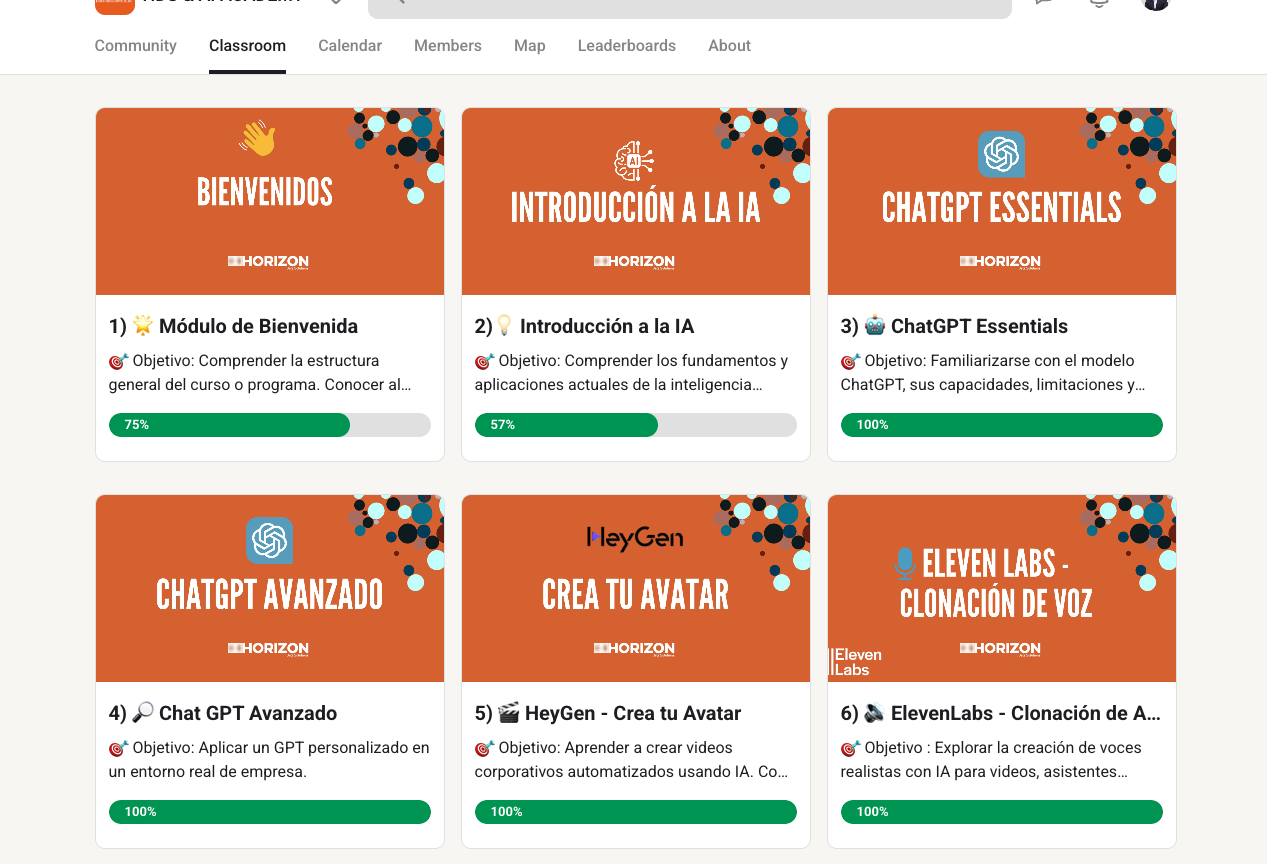The height and width of the screenshot is (864, 1267).
Task: Click the 'CHATGPT AVANZADO' banner heading
Action: click(x=269, y=595)
